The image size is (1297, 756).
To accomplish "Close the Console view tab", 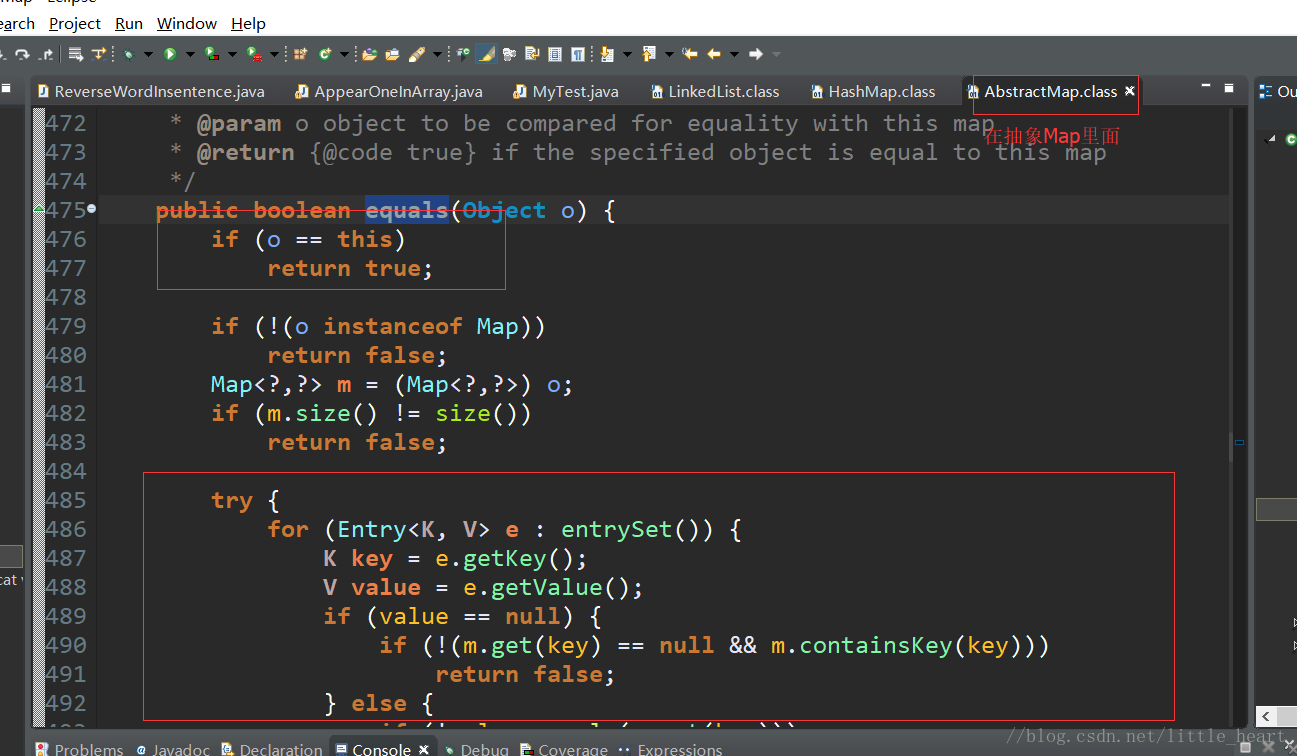I will tap(423, 748).
